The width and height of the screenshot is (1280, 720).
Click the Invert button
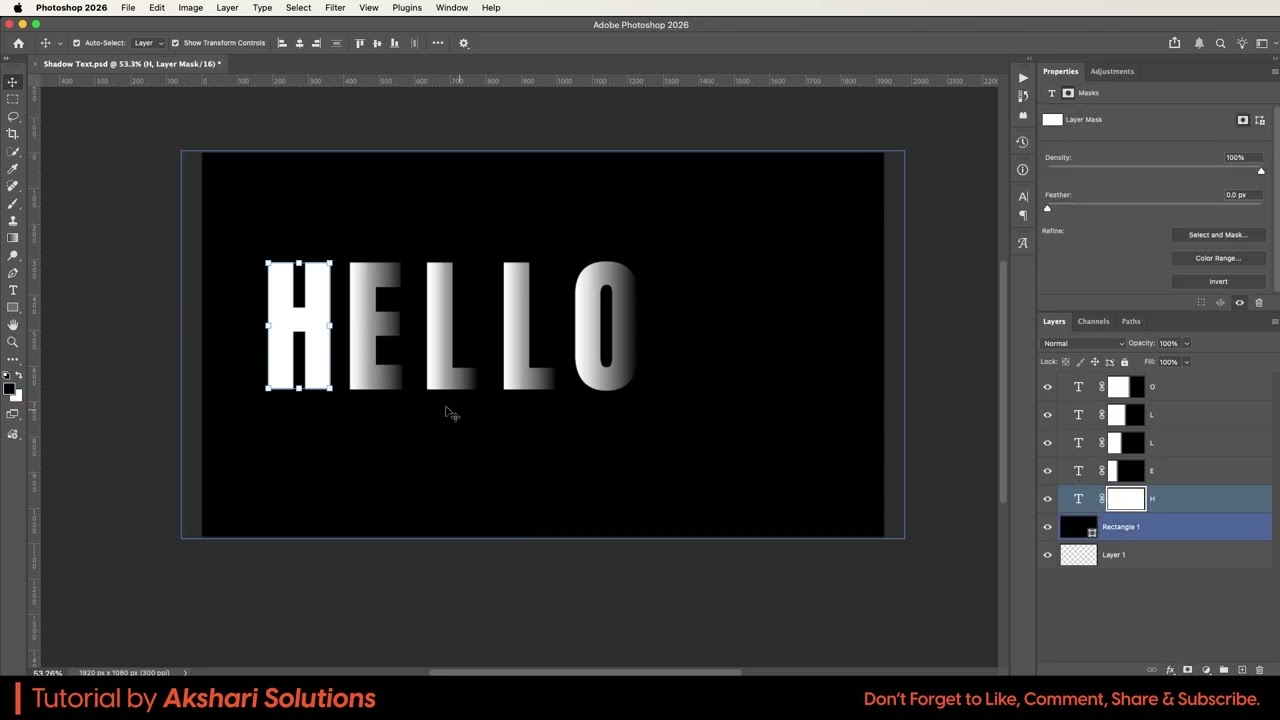pyautogui.click(x=1217, y=282)
